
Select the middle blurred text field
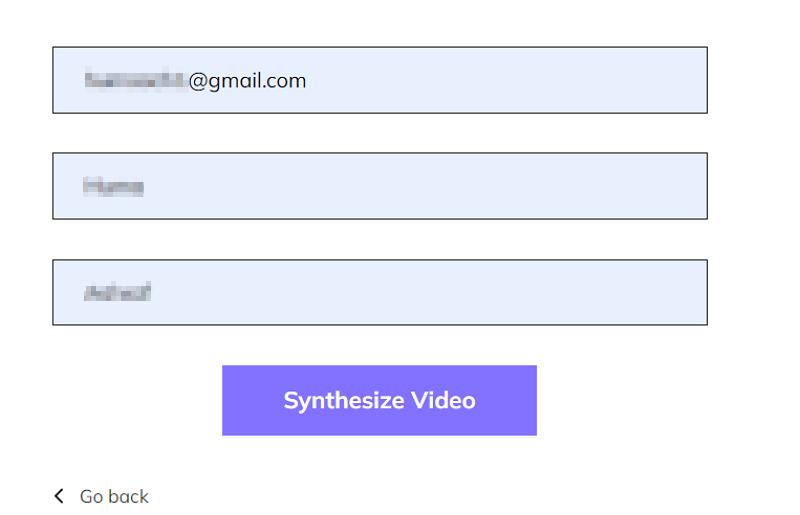pyautogui.click(x=380, y=186)
